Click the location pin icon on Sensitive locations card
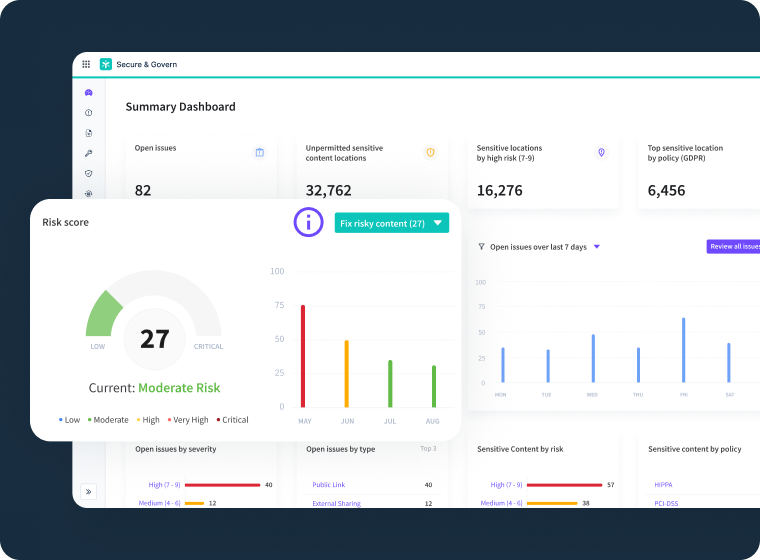760x560 pixels. 601,152
